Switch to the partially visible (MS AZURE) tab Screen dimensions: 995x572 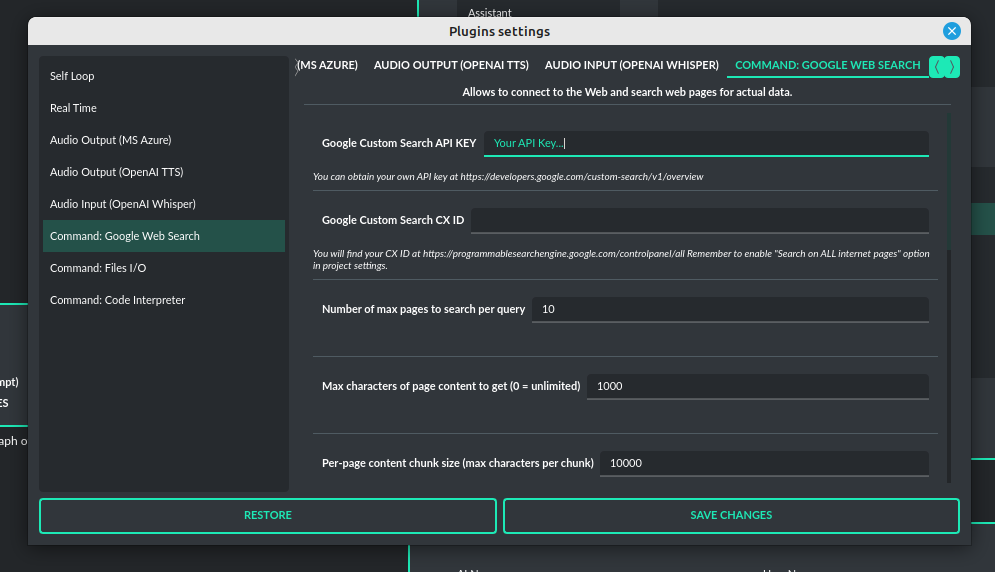click(x=328, y=65)
